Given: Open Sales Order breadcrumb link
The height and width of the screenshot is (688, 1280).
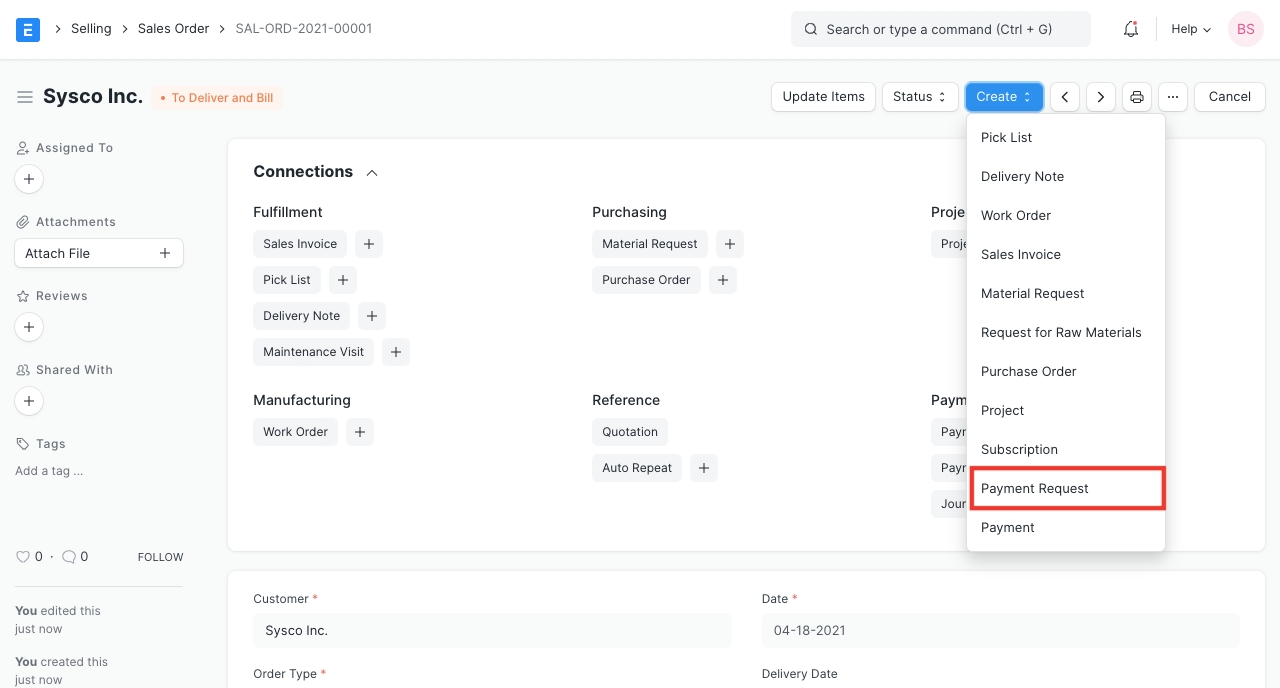Looking at the screenshot, I should 173,29.
